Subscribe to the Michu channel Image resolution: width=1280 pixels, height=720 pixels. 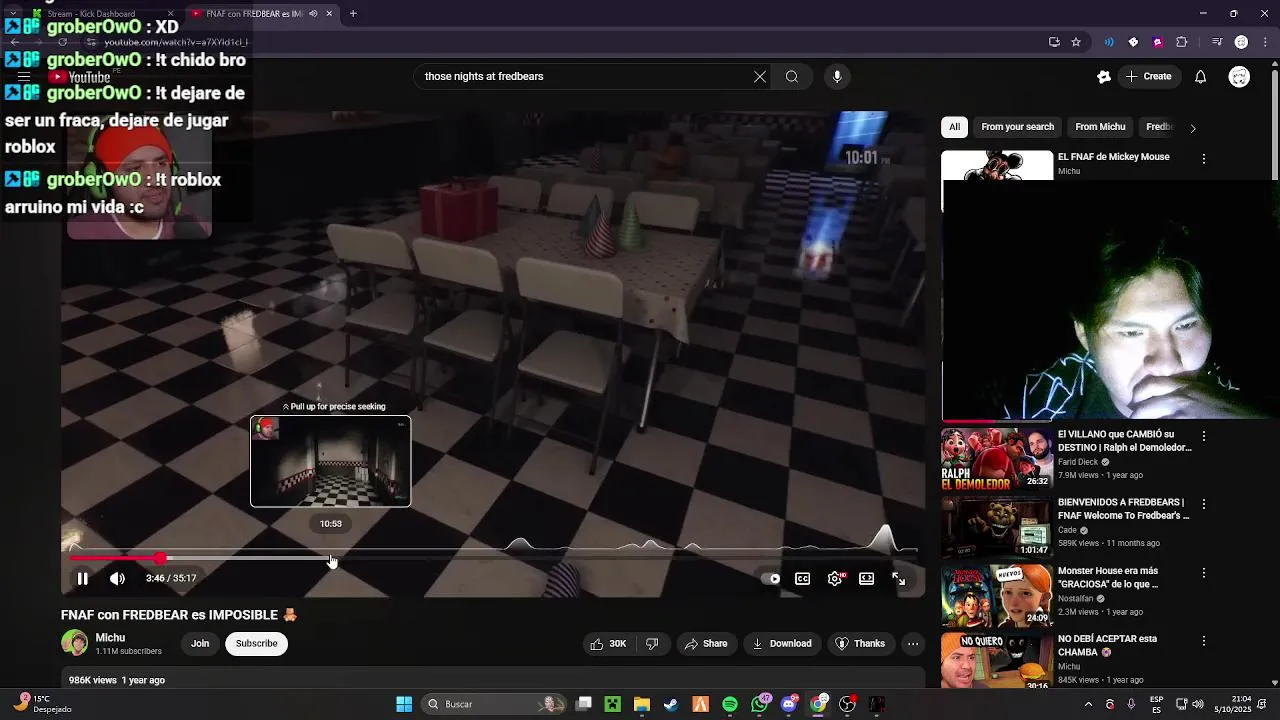(256, 644)
